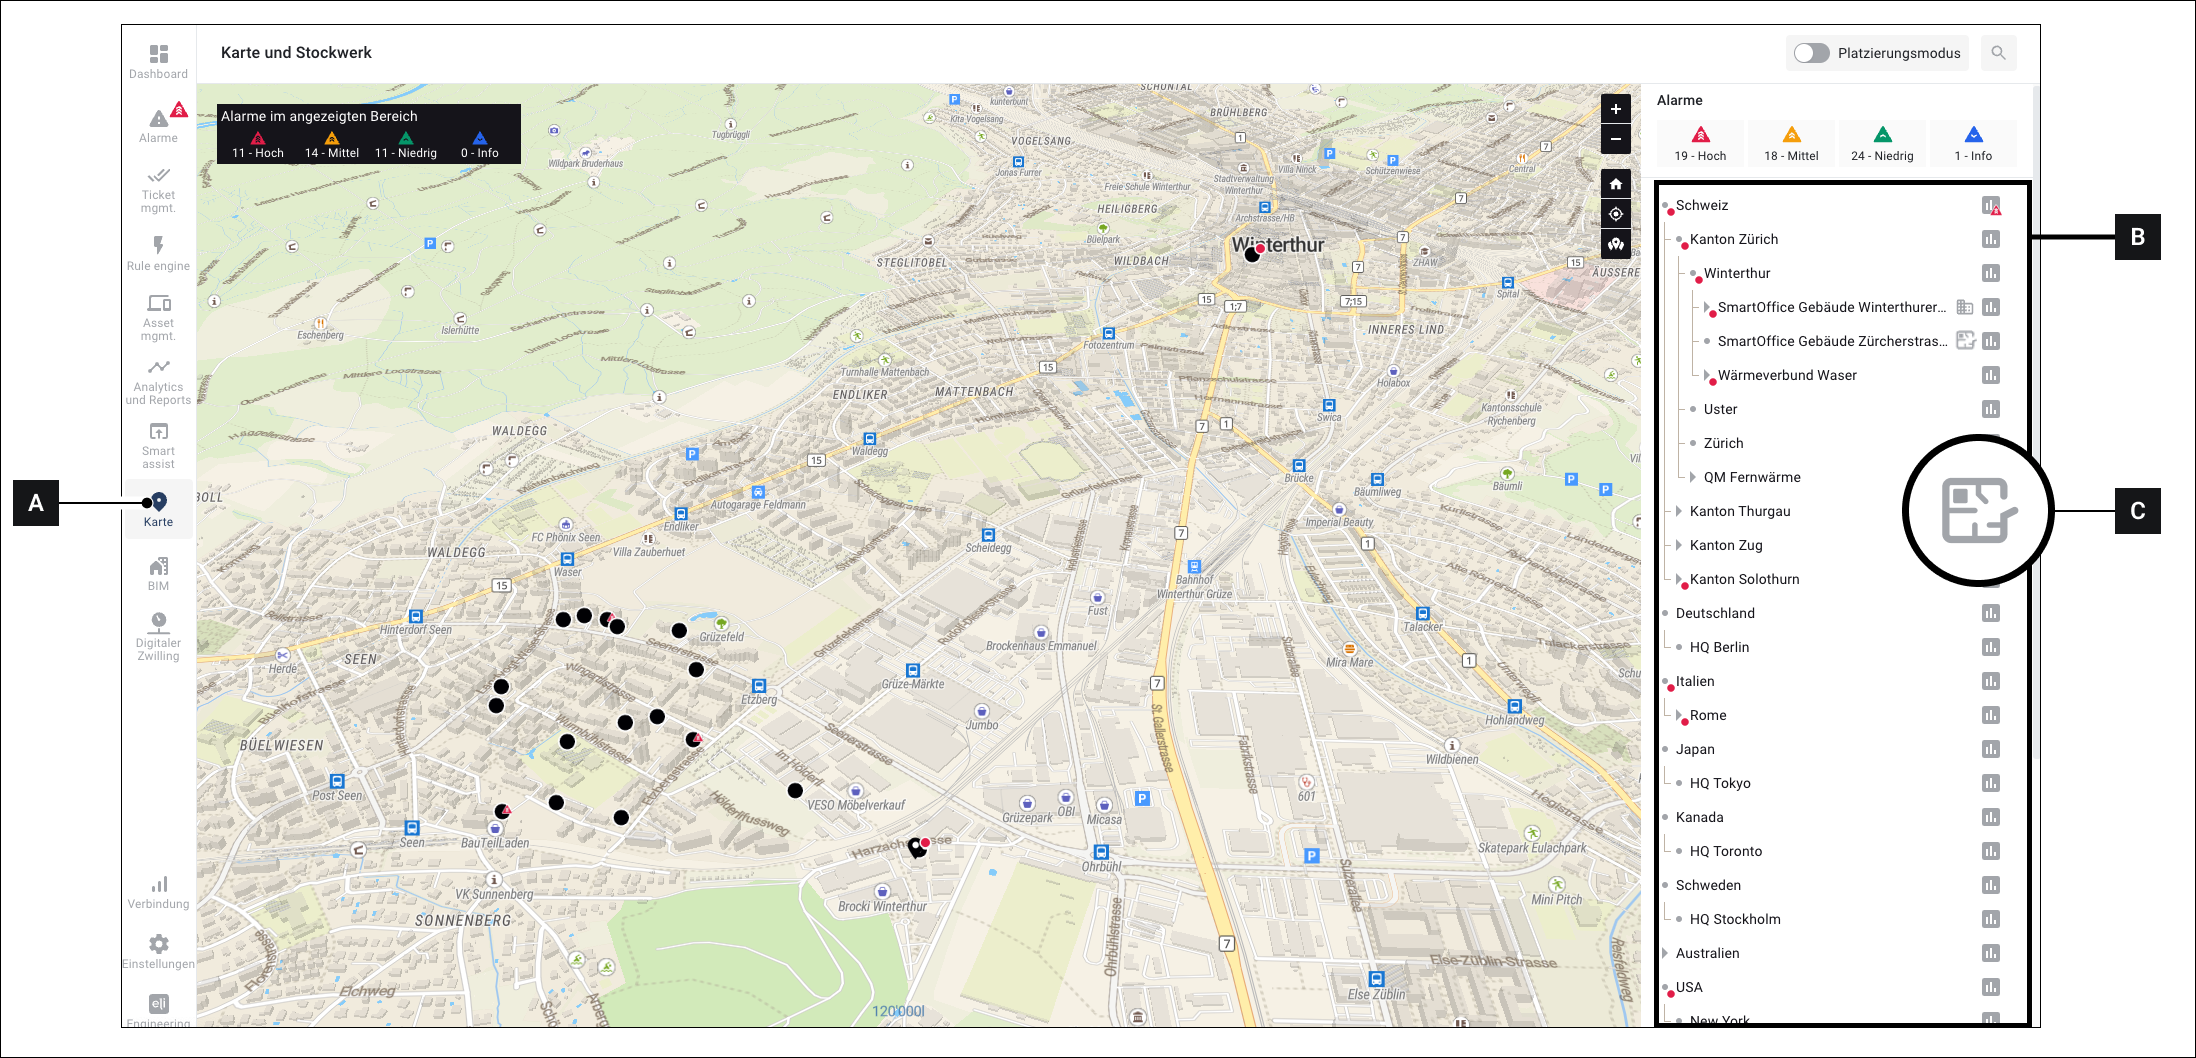
Task: Reset map to home view
Action: [1615, 184]
